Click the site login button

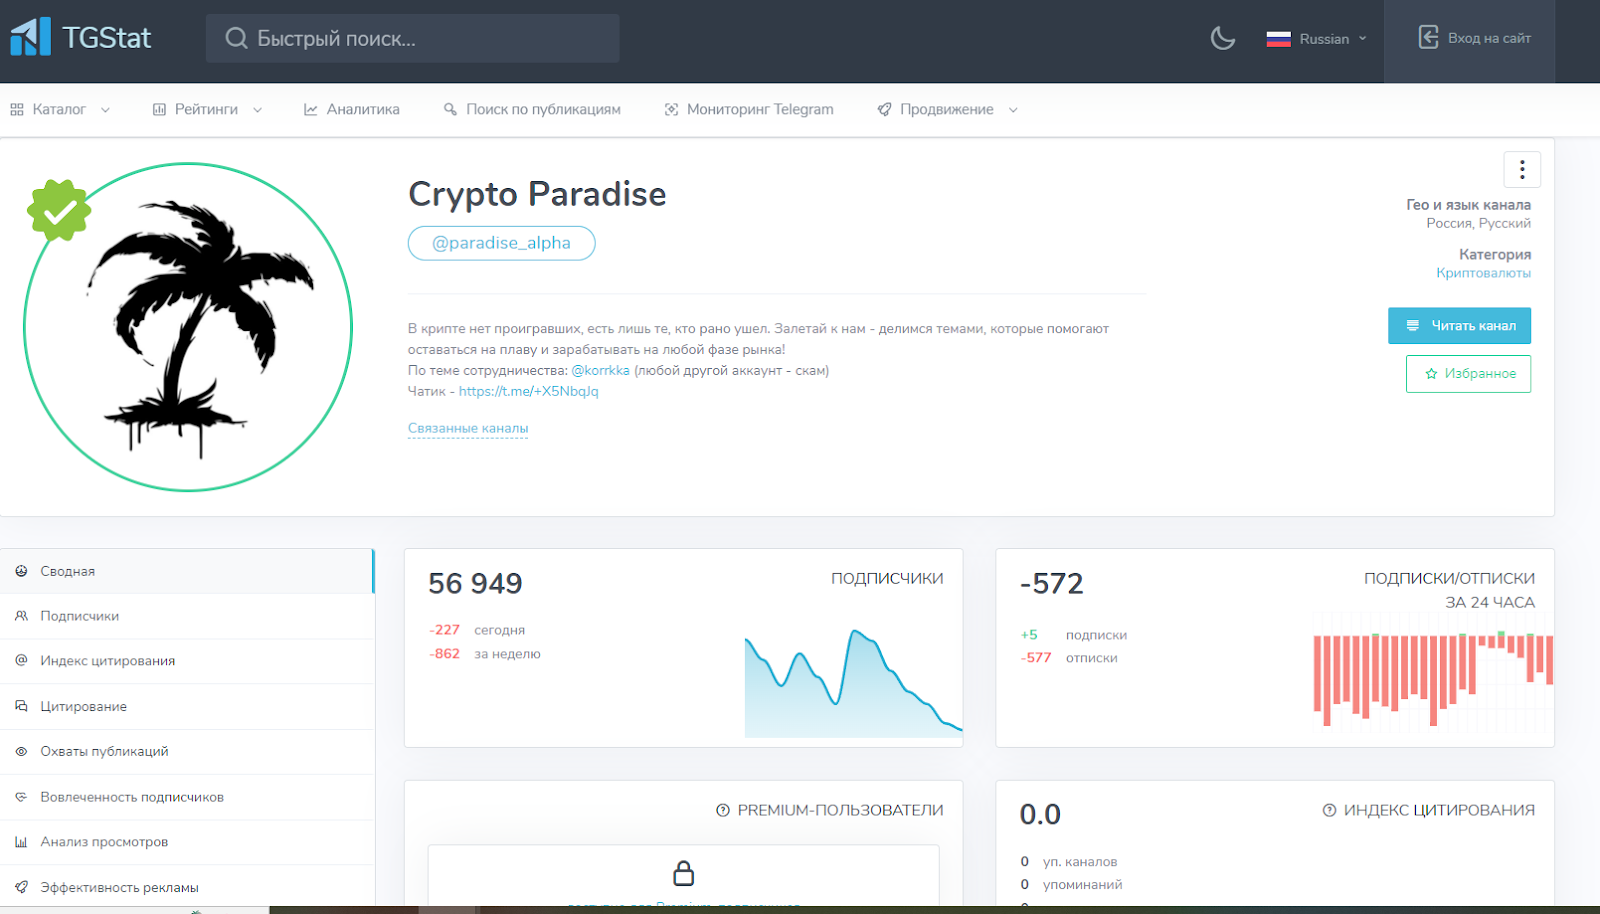coord(1475,38)
